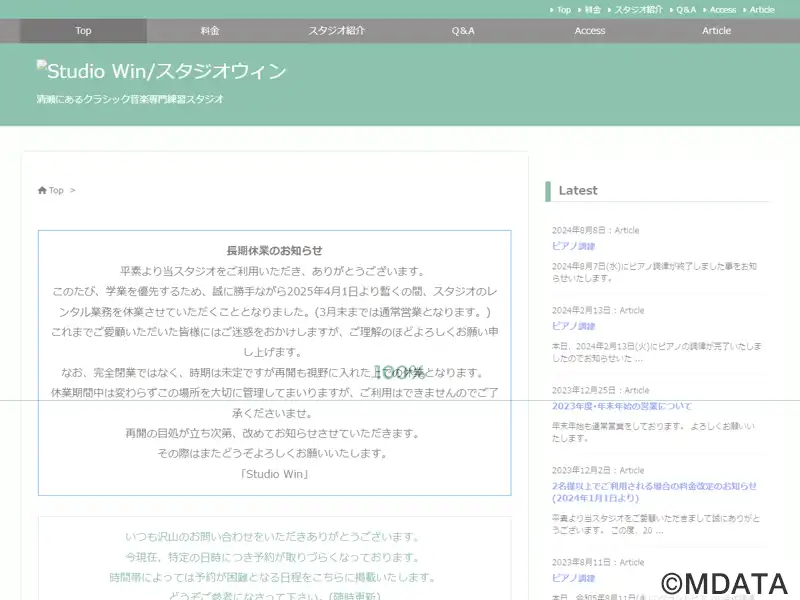Open the 2名様以上でご利用される場合の料金改定 post
800x600 pixels.
[654, 492]
